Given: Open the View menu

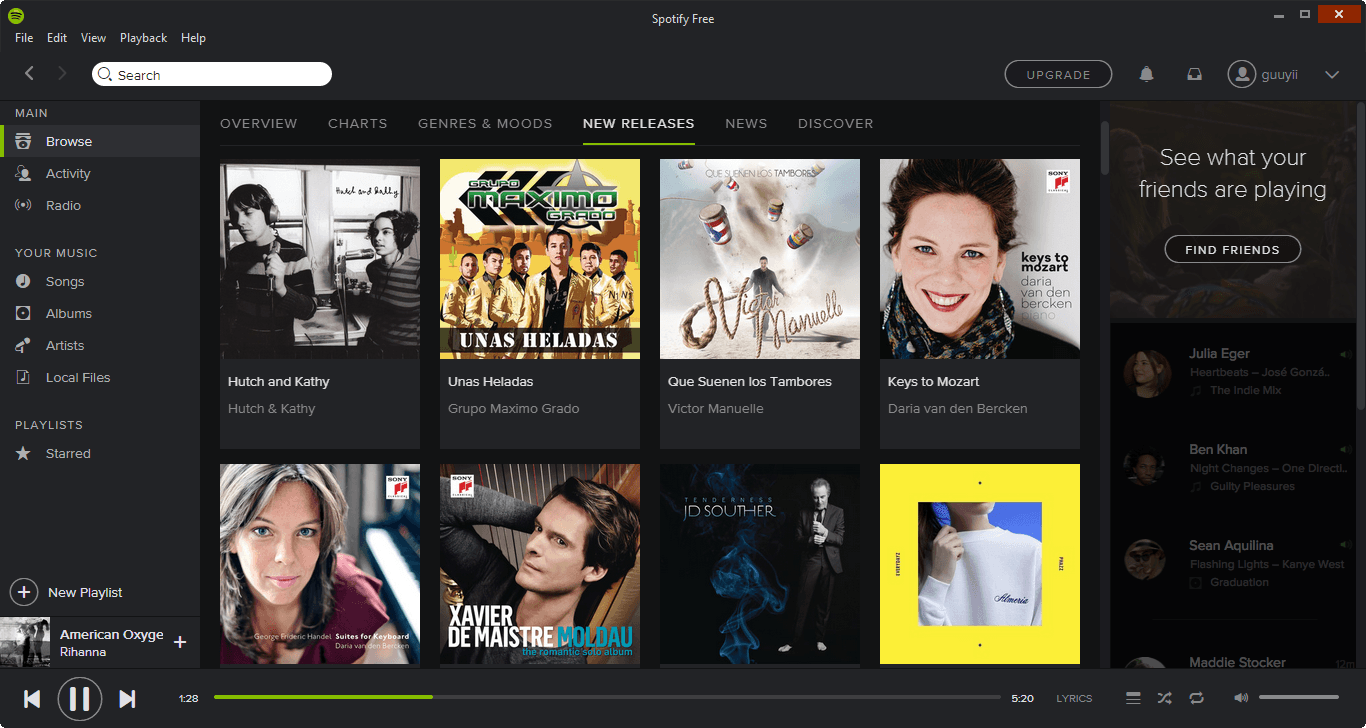Looking at the screenshot, I should [x=93, y=38].
